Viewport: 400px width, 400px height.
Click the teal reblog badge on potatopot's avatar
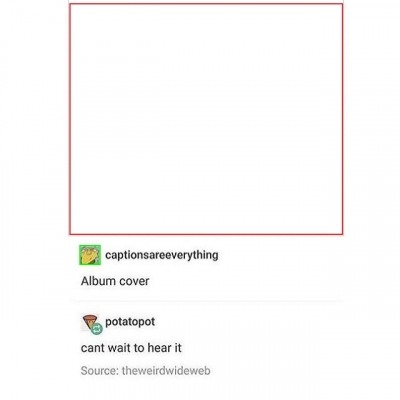[x=97, y=329]
